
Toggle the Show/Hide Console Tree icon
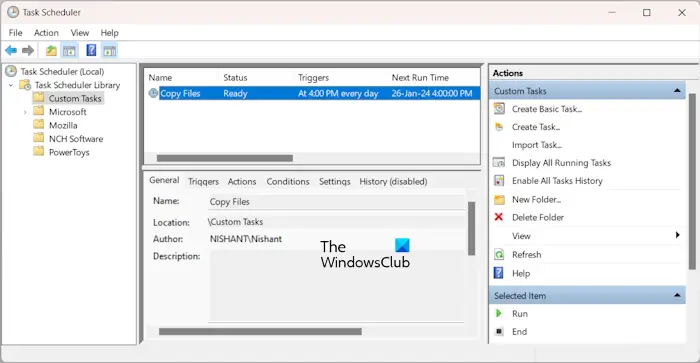pos(69,50)
